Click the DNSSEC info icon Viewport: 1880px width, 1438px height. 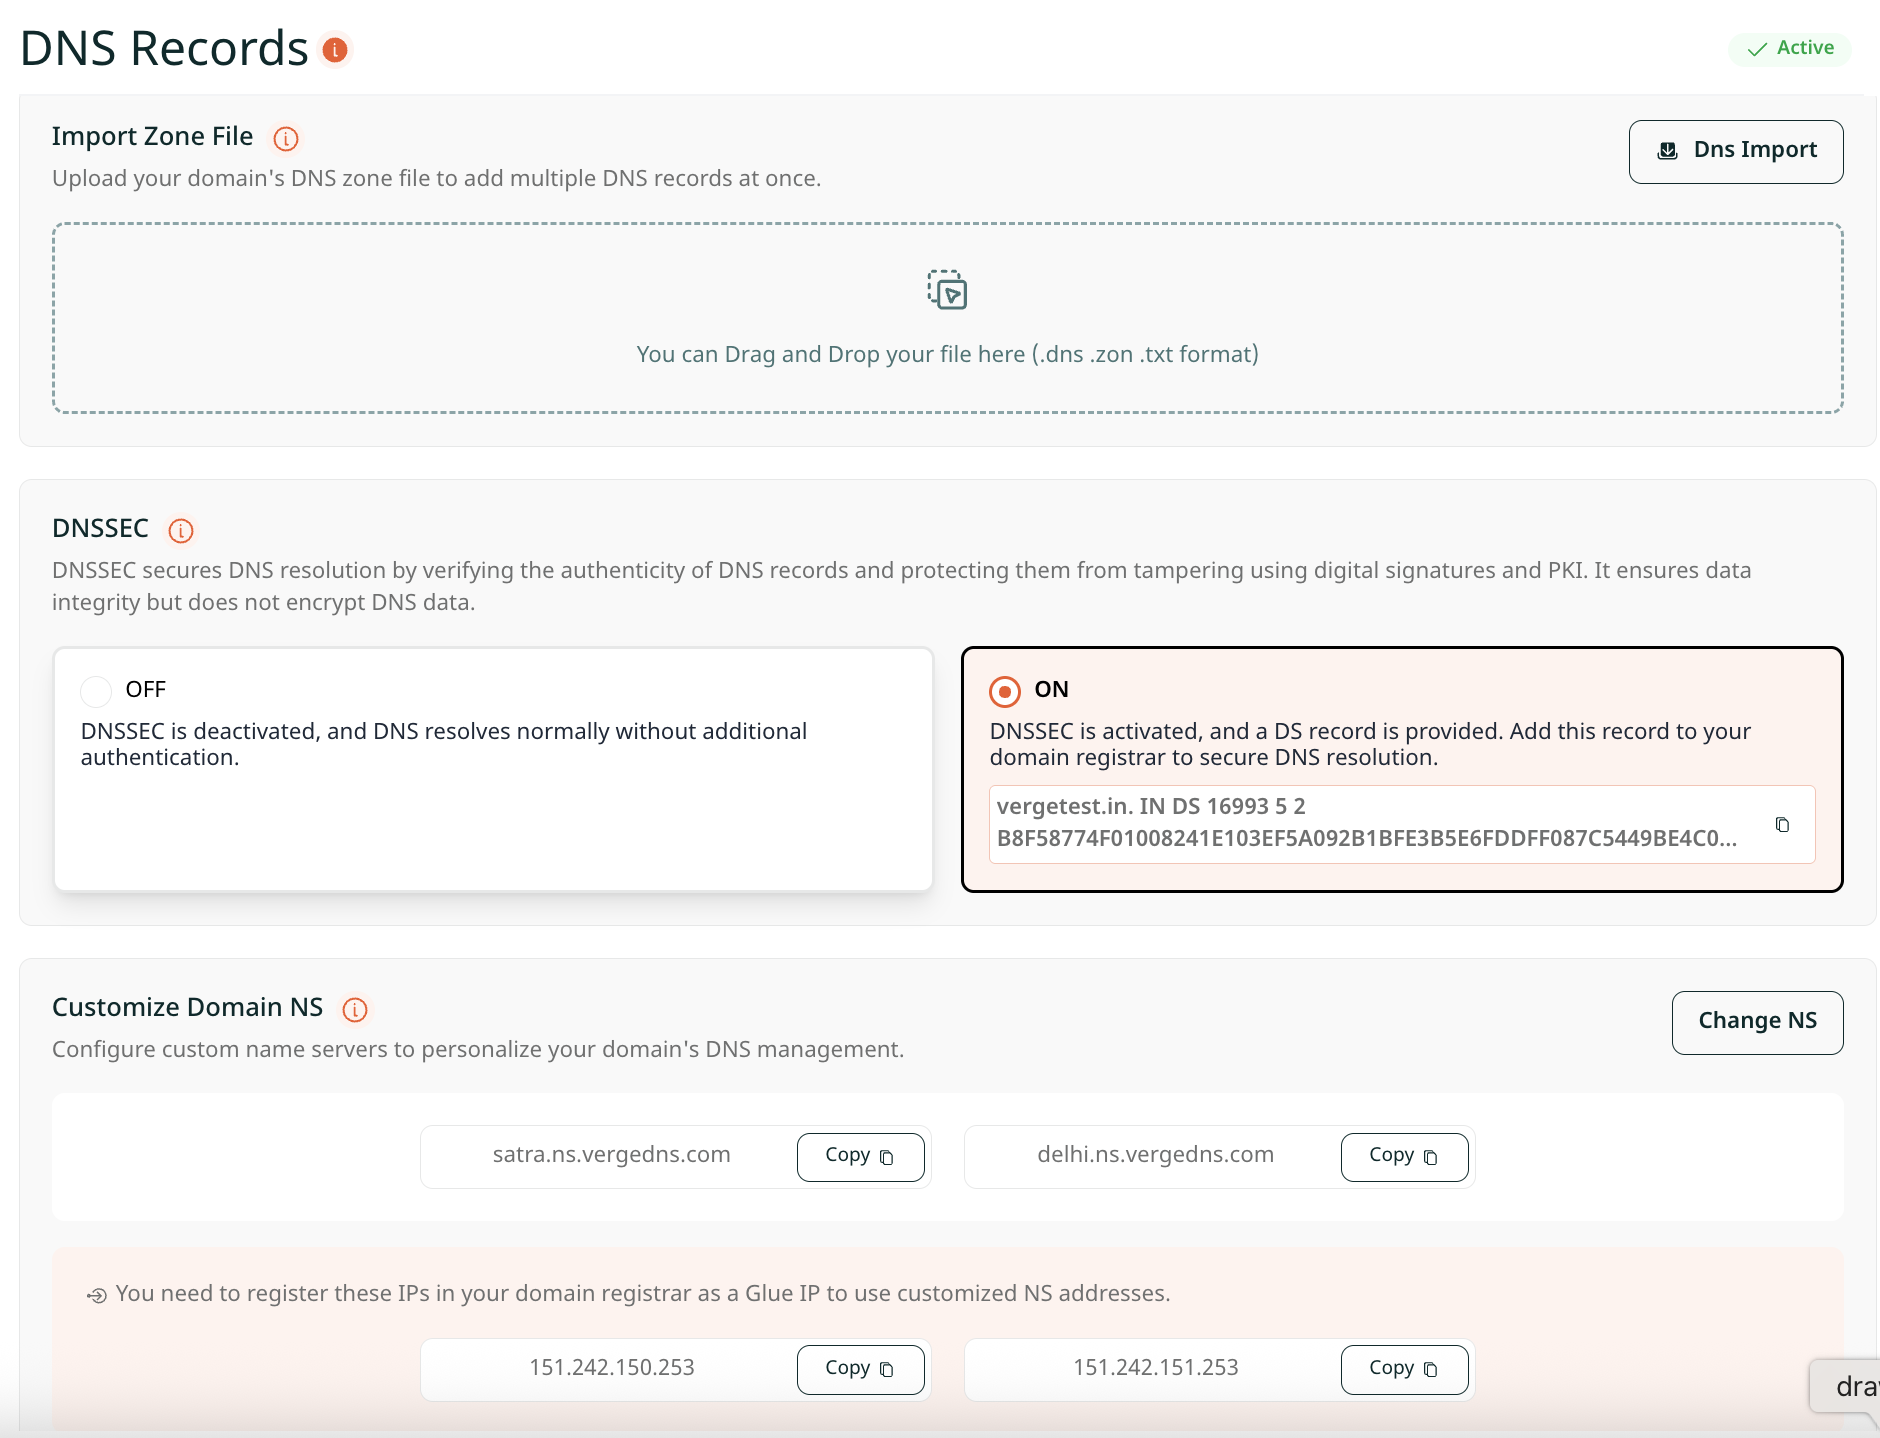click(181, 531)
